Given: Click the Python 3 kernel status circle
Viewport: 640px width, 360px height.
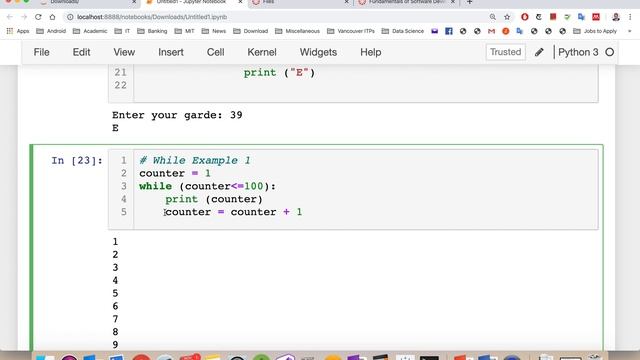Looking at the screenshot, I should click(x=609, y=52).
